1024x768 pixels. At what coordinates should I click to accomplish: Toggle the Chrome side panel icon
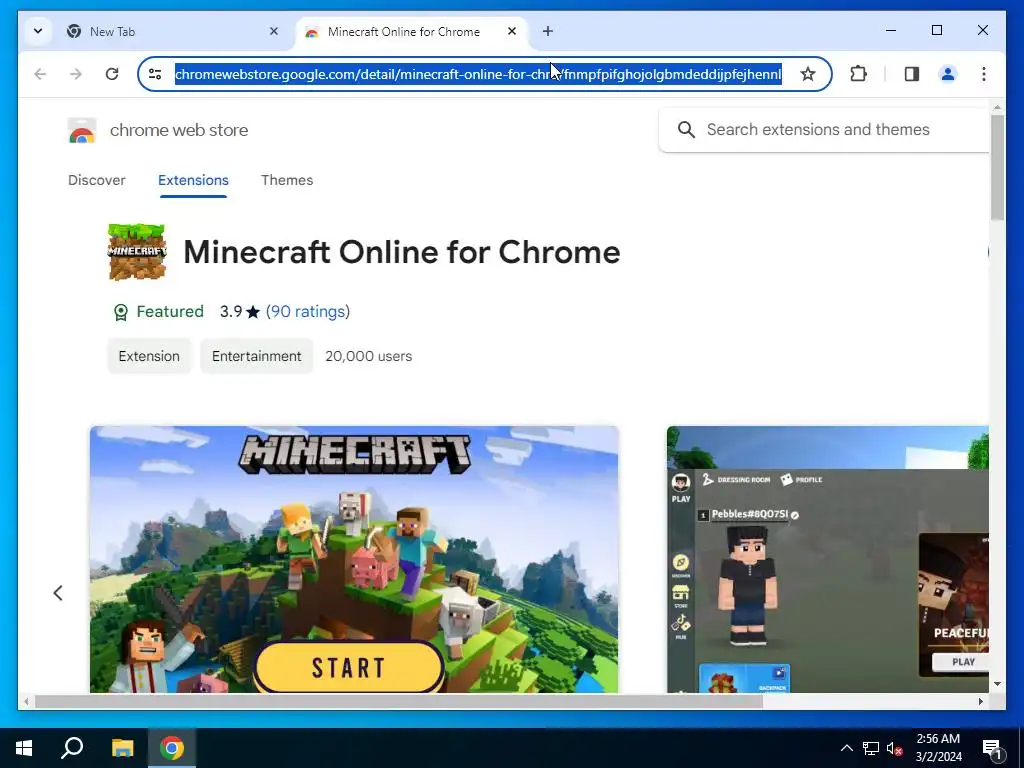[x=912, y=74]
